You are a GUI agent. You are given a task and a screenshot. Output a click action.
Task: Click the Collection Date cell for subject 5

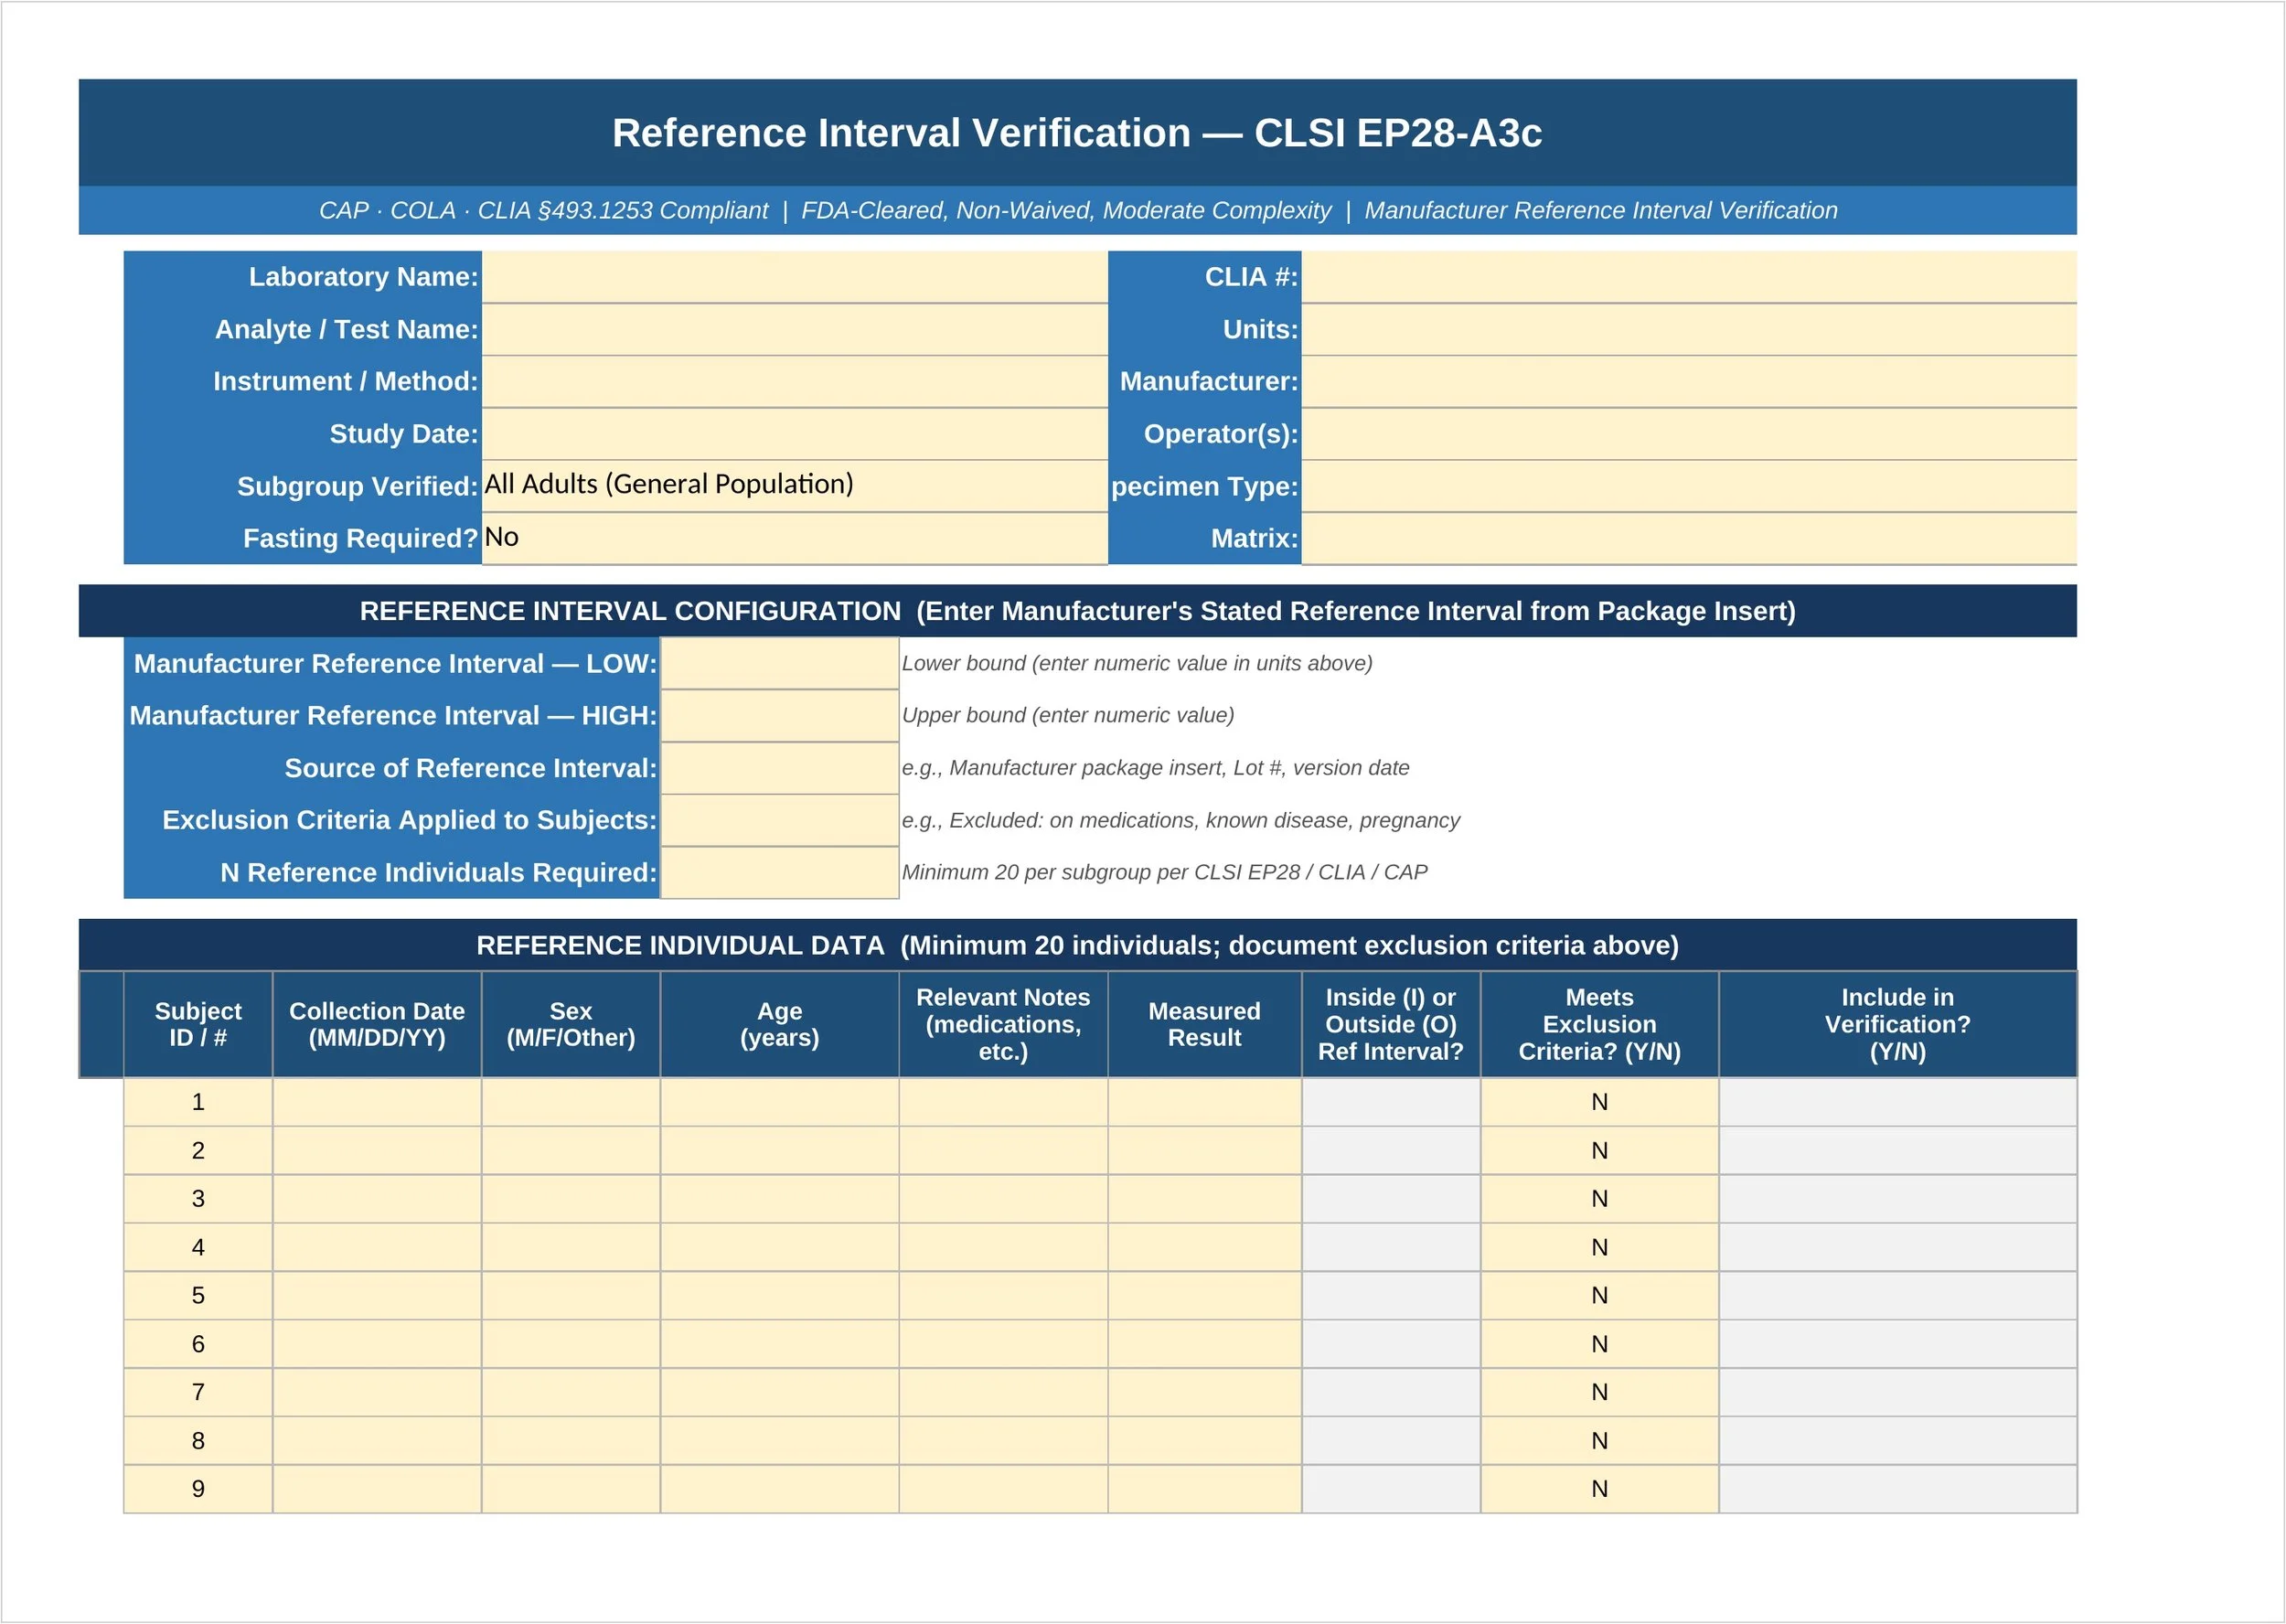[377, 1295]
